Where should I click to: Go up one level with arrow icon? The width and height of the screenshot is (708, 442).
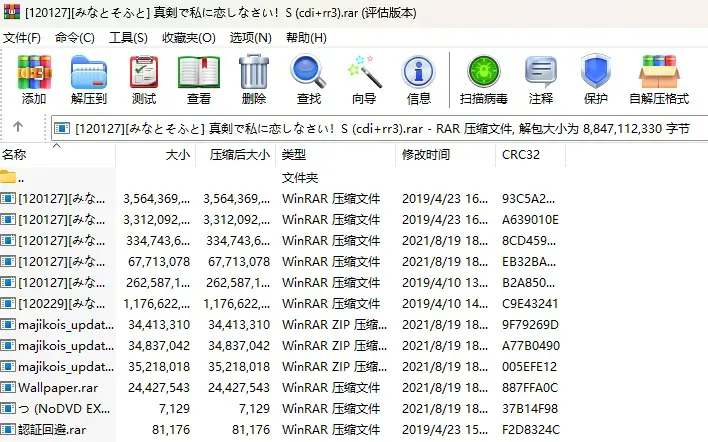click(18, 126)
